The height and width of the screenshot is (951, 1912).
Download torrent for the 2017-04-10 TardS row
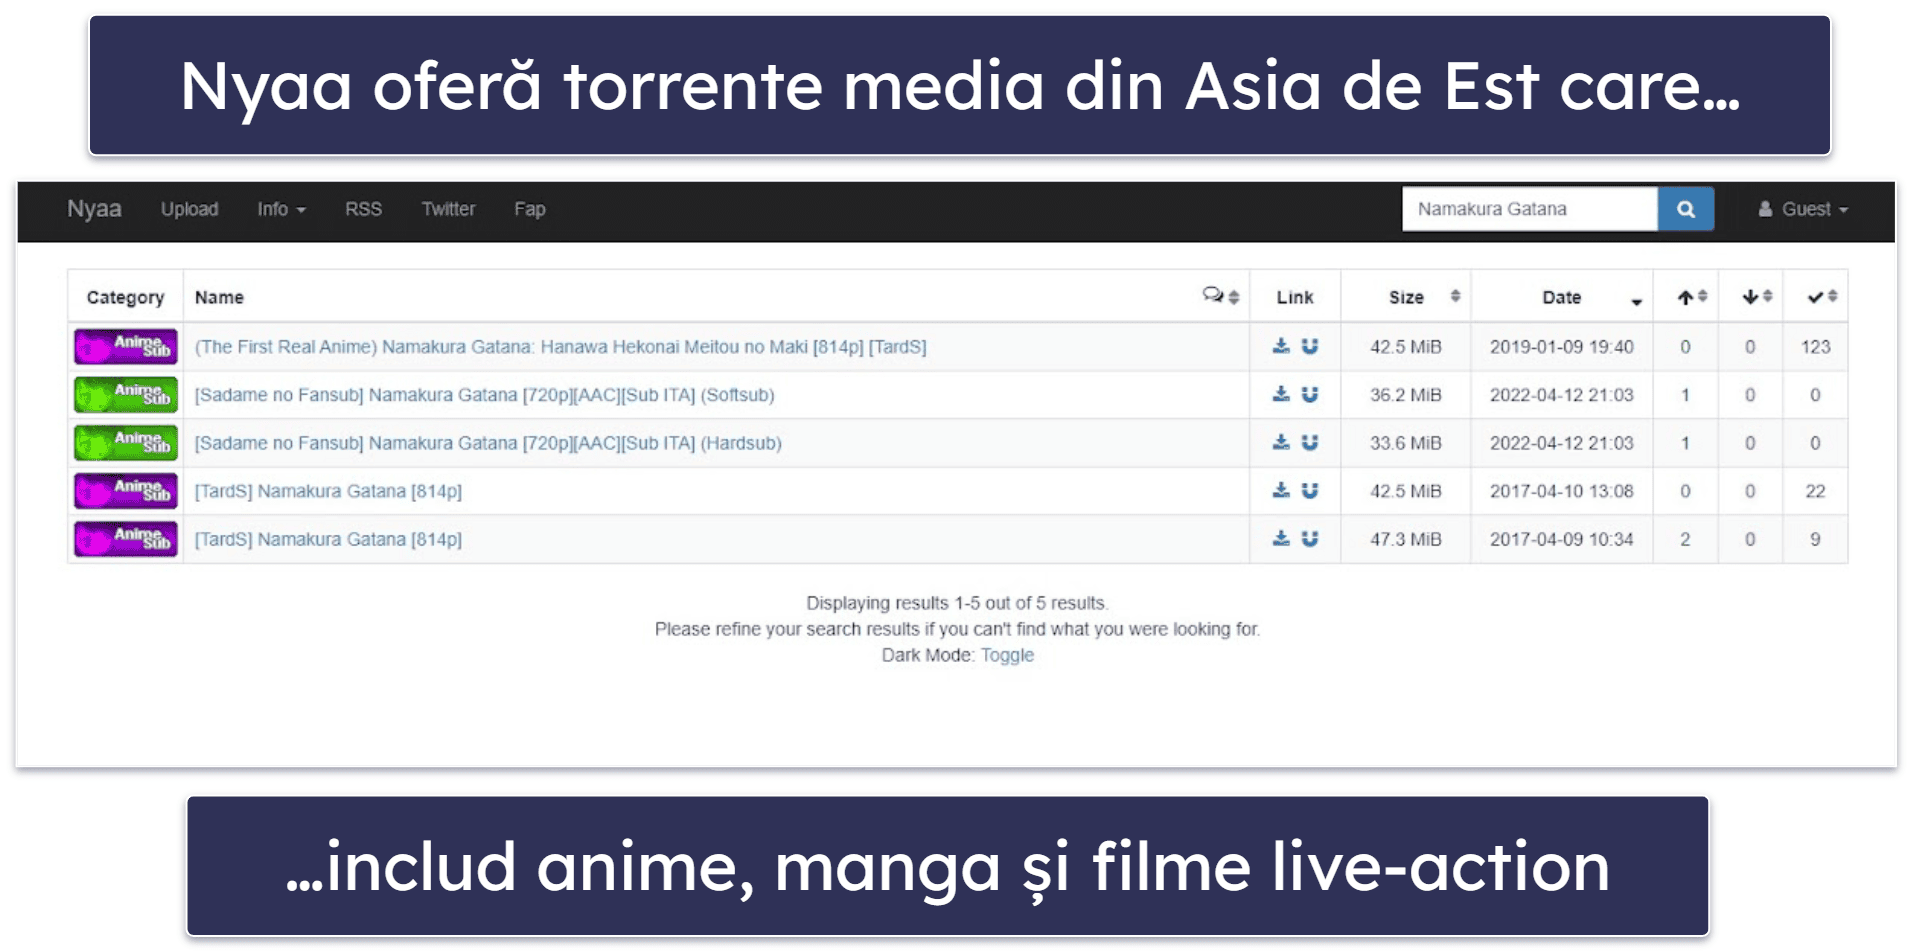tap(1281, 490)
